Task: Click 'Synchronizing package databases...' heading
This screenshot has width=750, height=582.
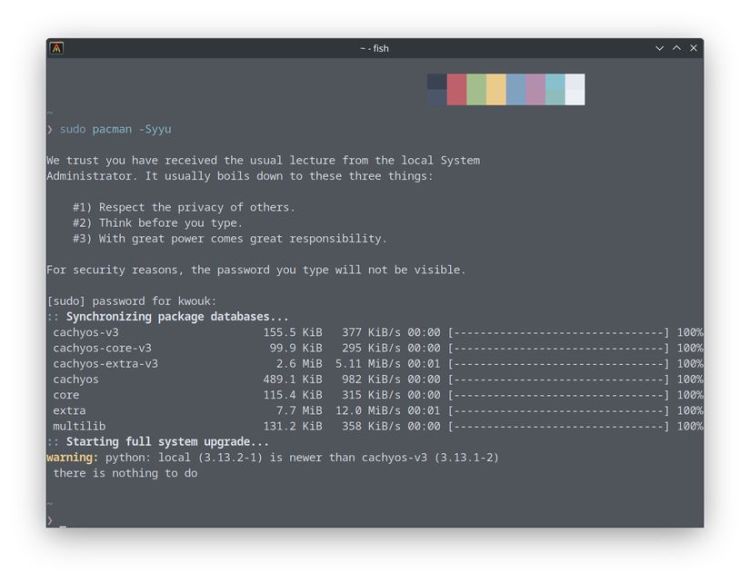Action: coord(177,317)
